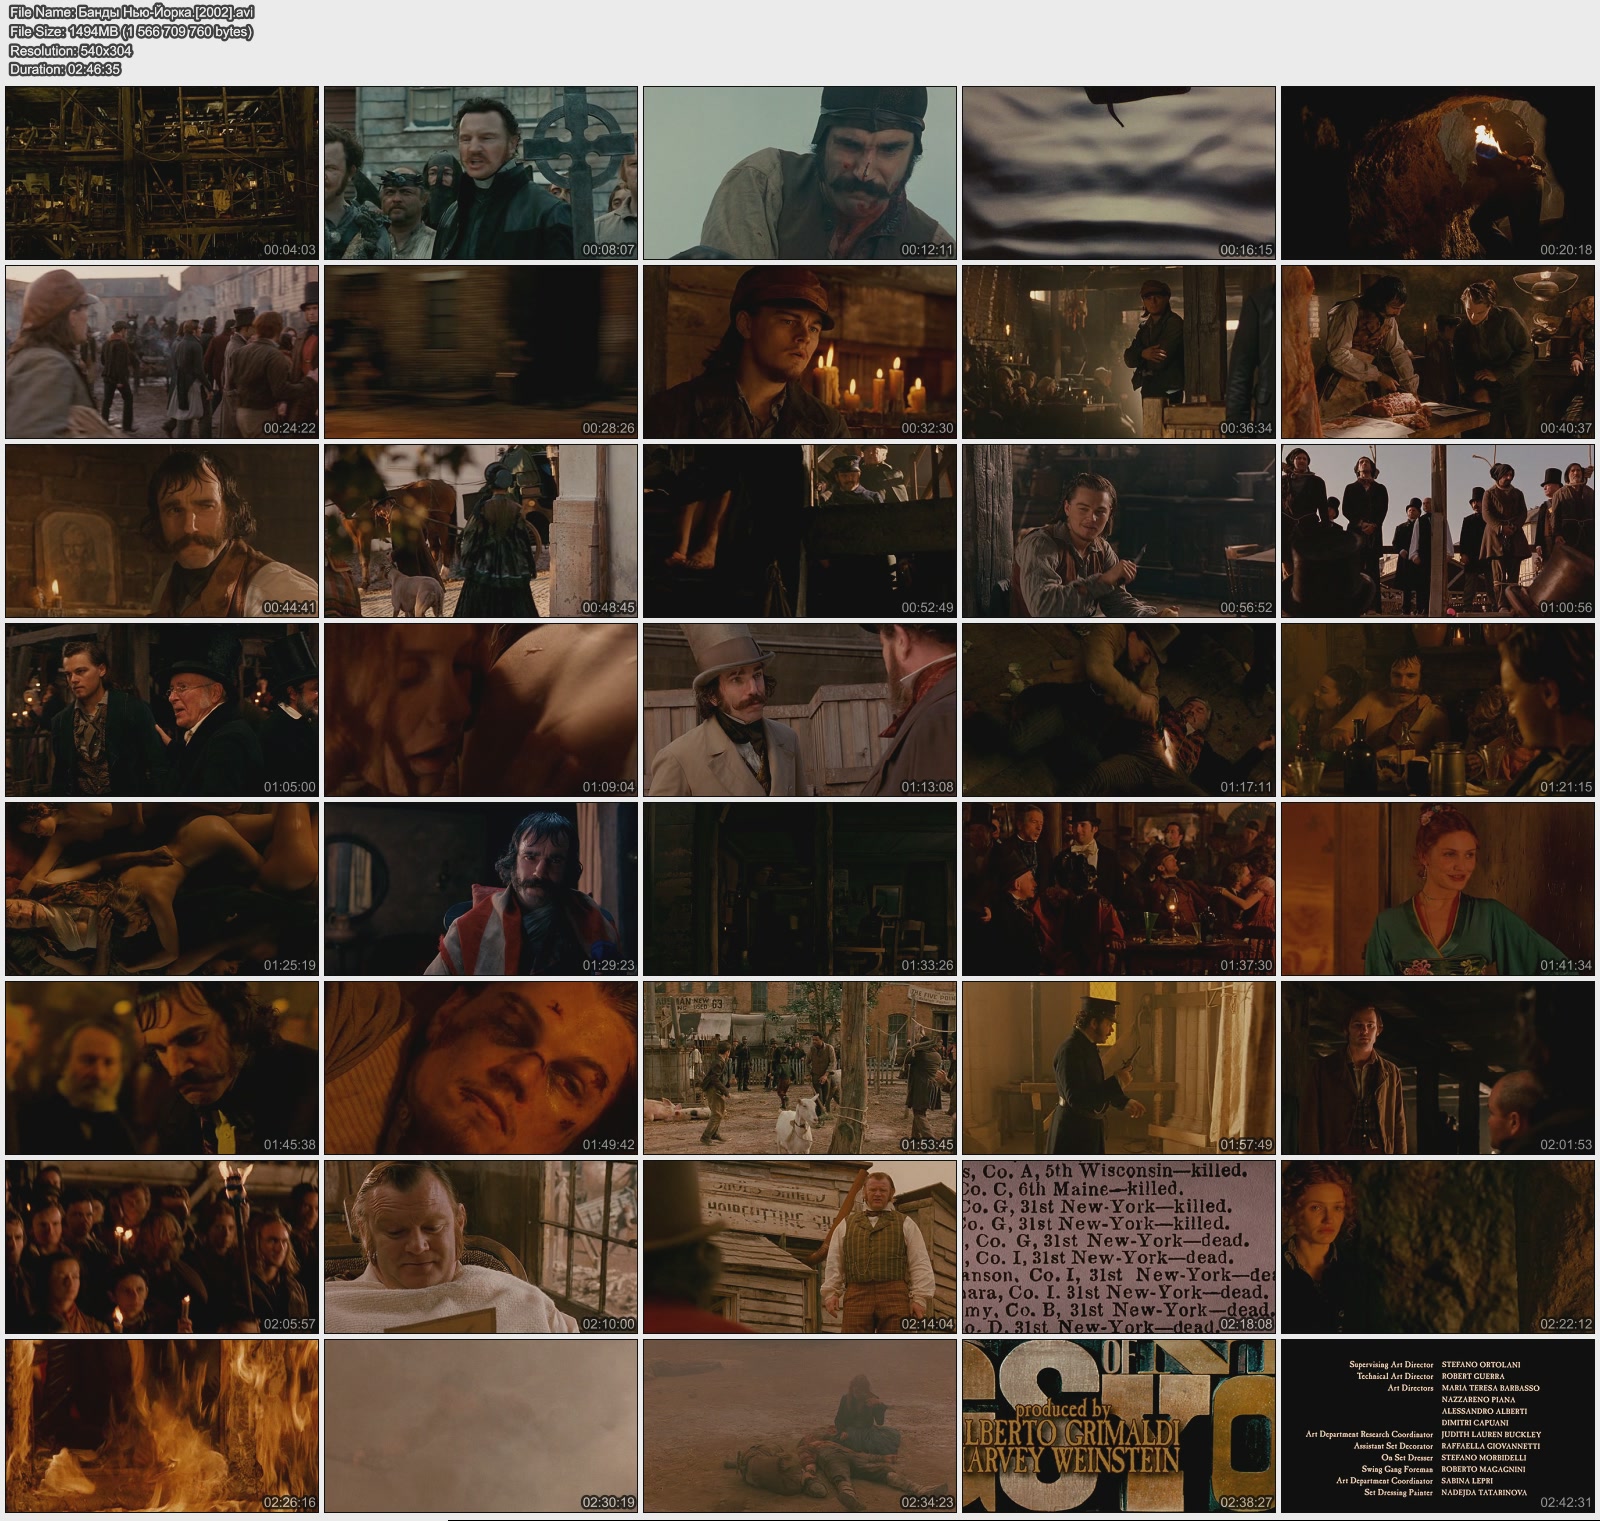Click the street square frame at 01:53:45
The image size is (1600, 1521).
pyautogui.click(x=799, y=1068)
